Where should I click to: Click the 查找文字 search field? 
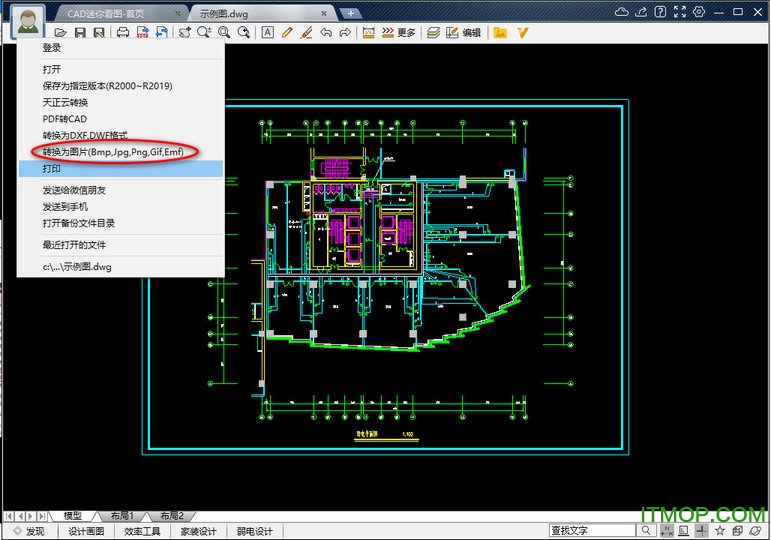point(592,531)
